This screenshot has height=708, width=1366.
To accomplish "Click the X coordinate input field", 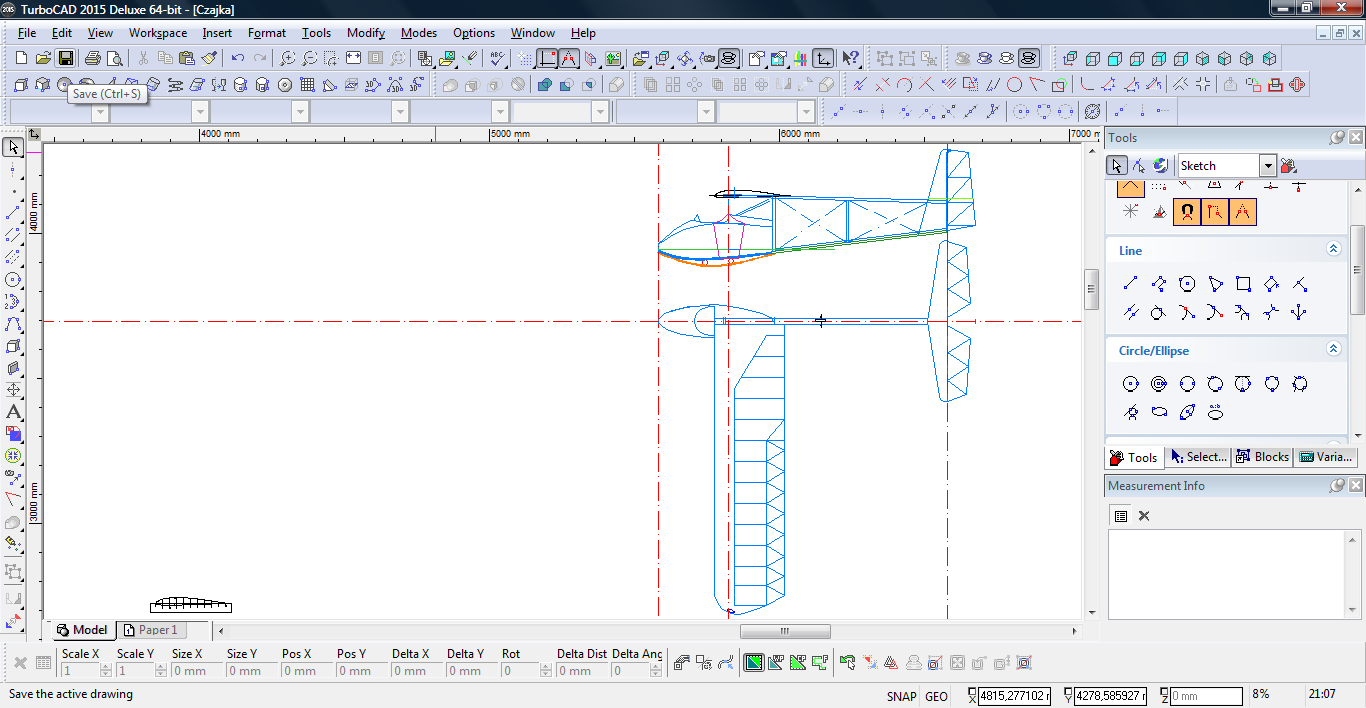I will [1013, 696].
